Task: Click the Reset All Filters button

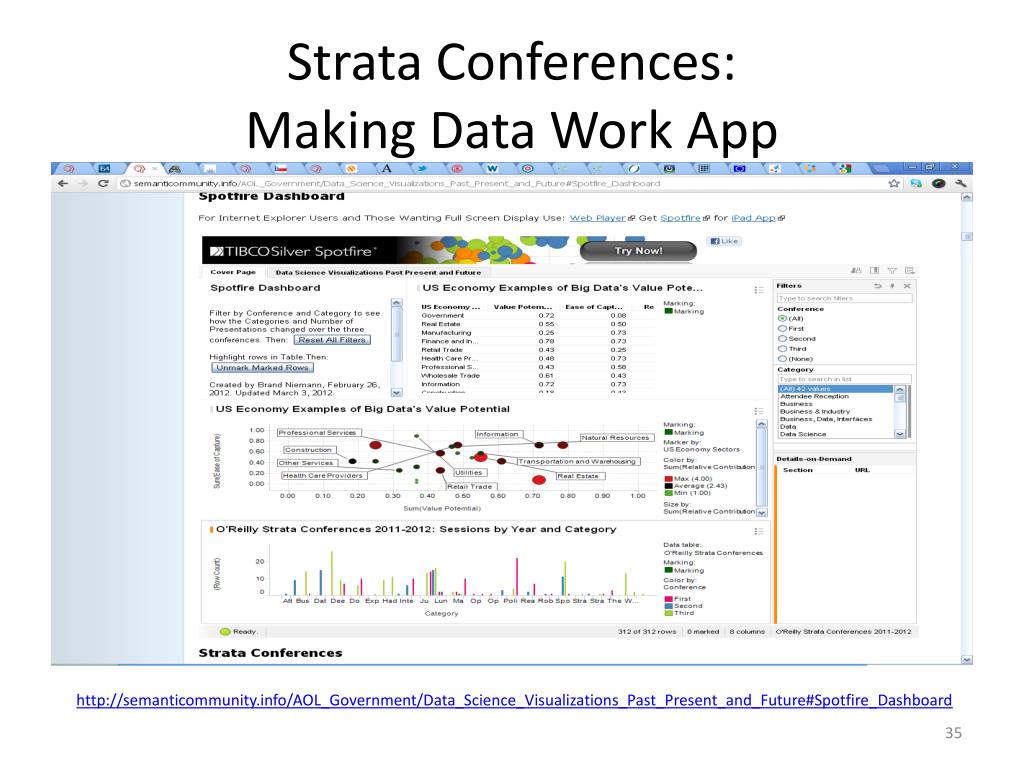Action: 332,340
